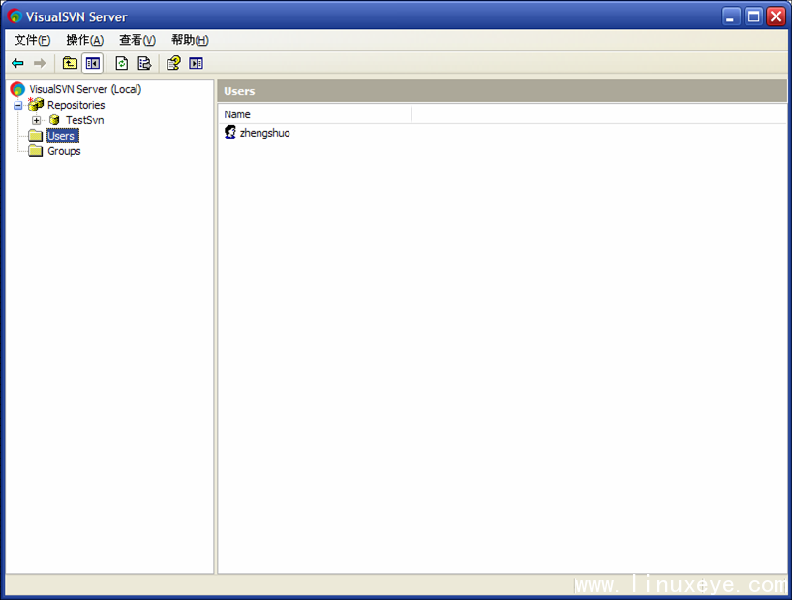Click the Users folder icon
Image resolution: width=792 pixels, height=600 pixels.
pos(36,135)
